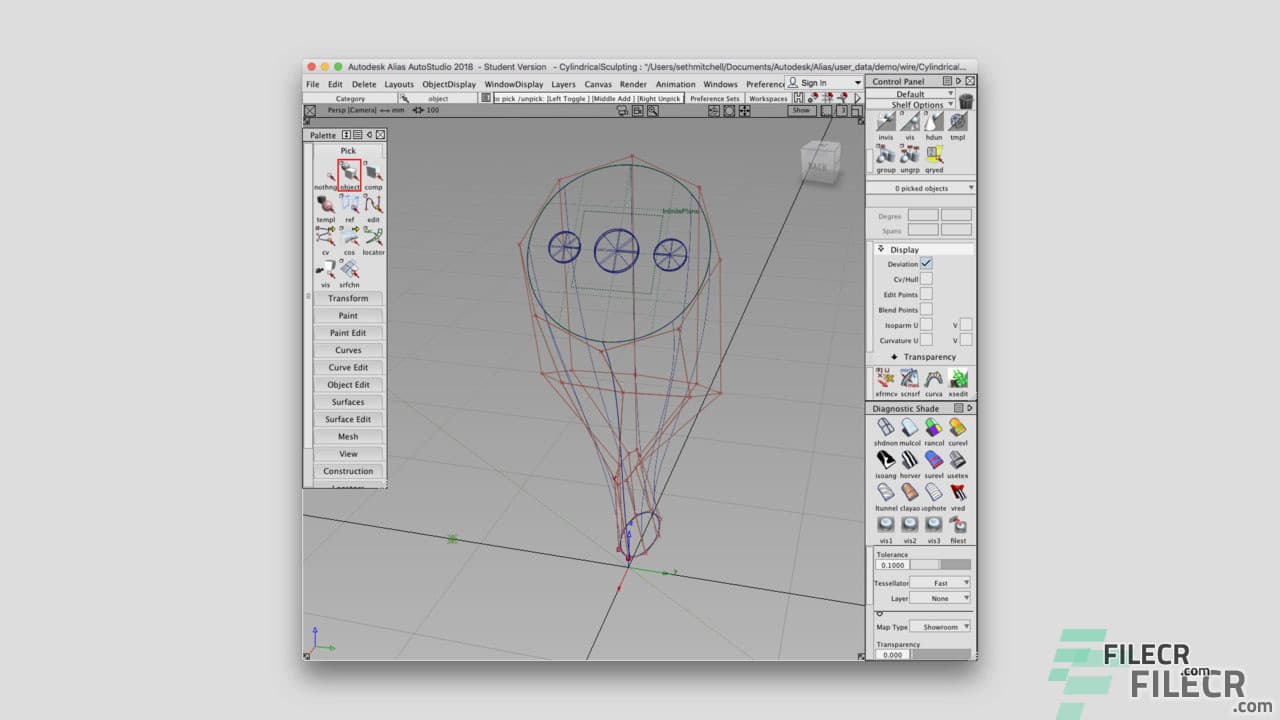The height and width of the screenshot is (720, 1280).
Task: Select the Pick locator tool
Action: click(x=371, y=236)
